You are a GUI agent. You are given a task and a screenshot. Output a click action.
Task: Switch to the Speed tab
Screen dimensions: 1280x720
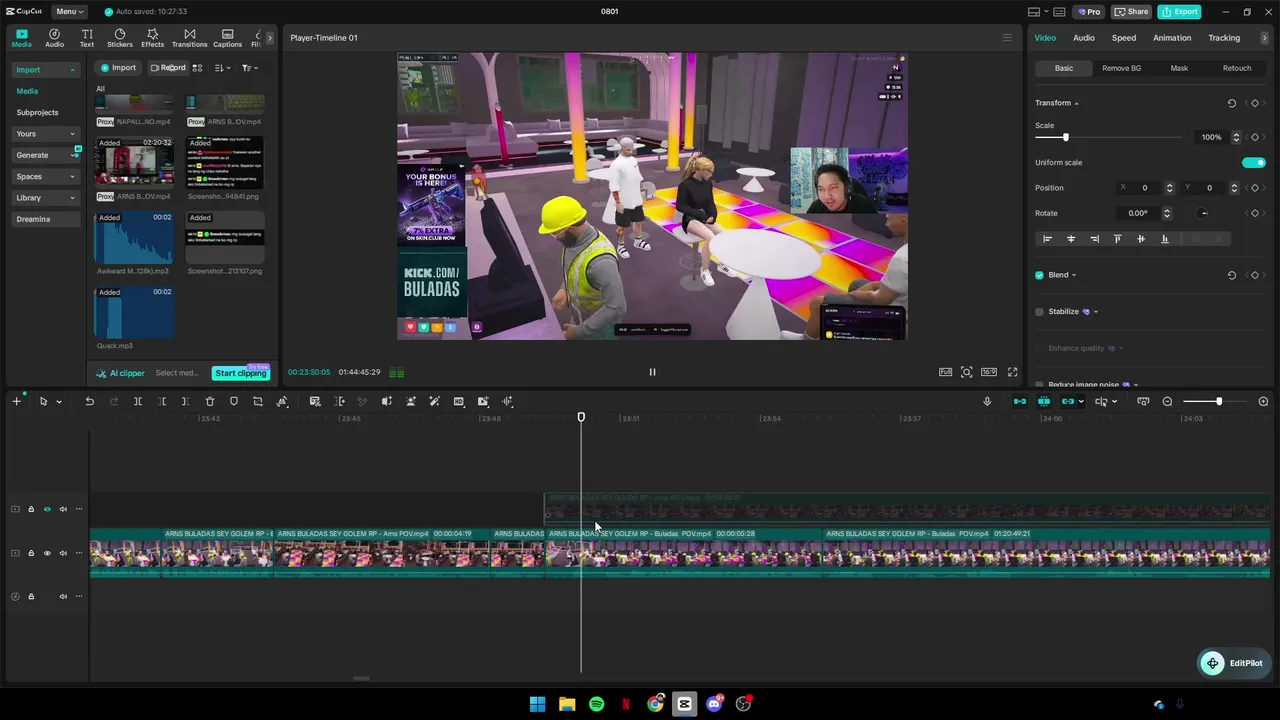tap(1124, 38)
